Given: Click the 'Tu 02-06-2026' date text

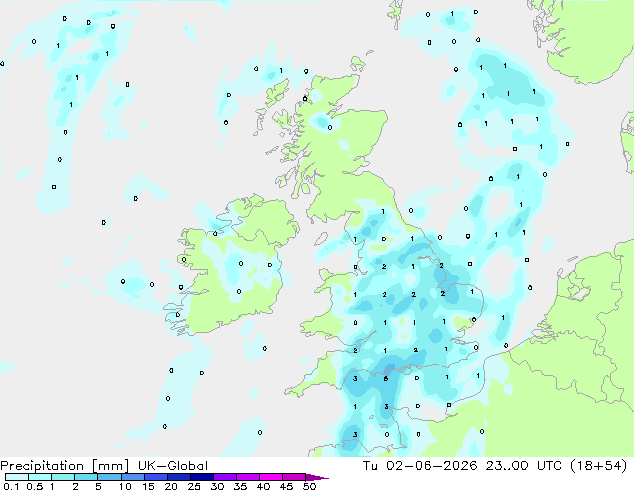Looking at the screenshot, I should [420, 466].
